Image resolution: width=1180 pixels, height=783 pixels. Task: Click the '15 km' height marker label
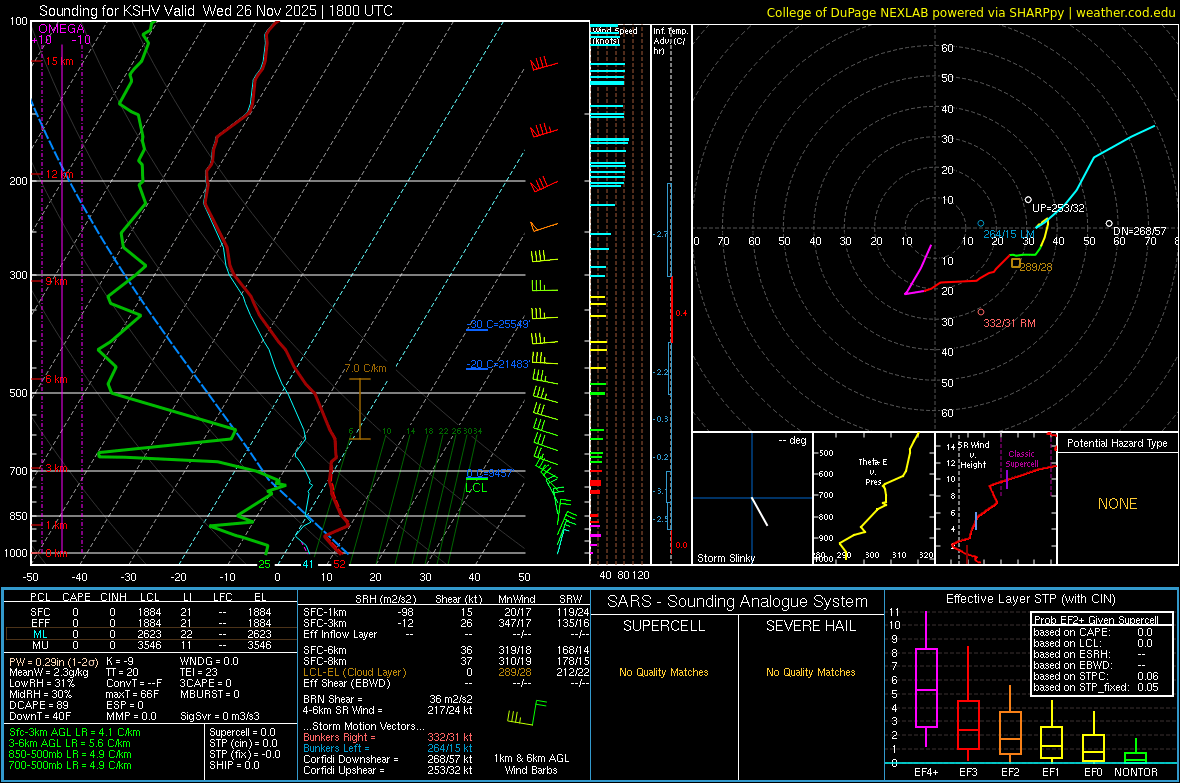click(x=59, y=61)
